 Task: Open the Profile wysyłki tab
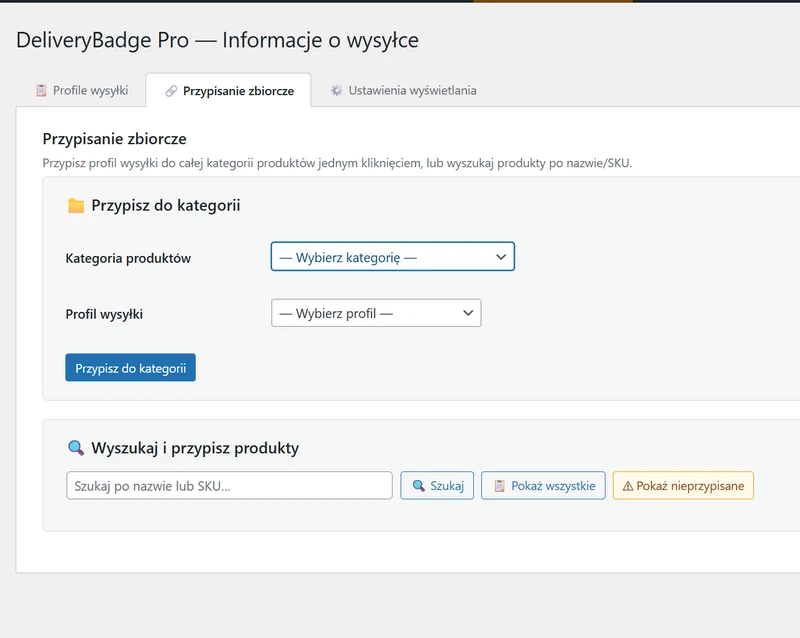[x=82, y=90]
